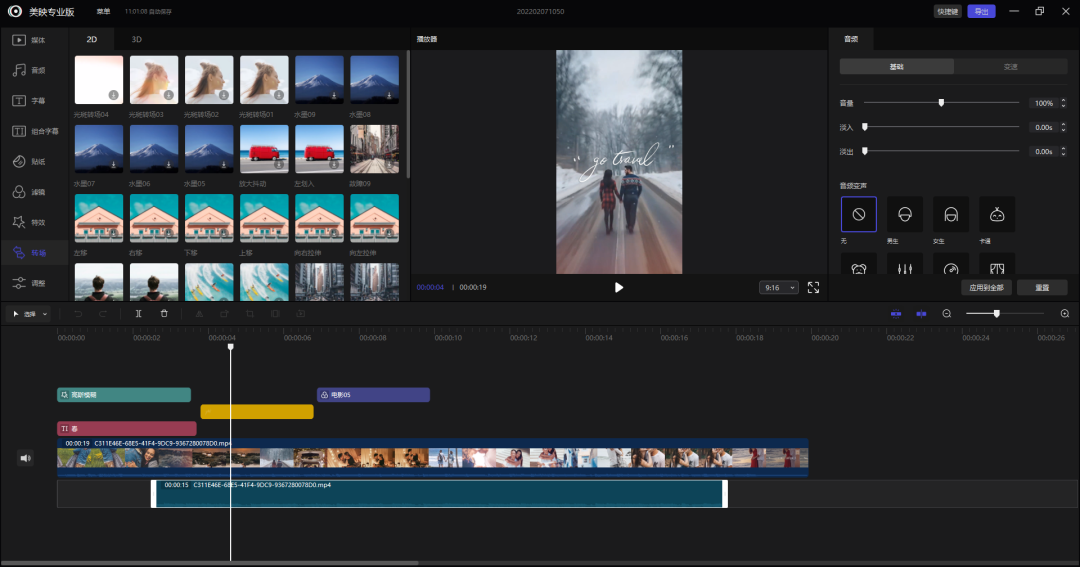Undo the last edit
1080x567 pixels.
pyautogui.click(x=78, y=313)
